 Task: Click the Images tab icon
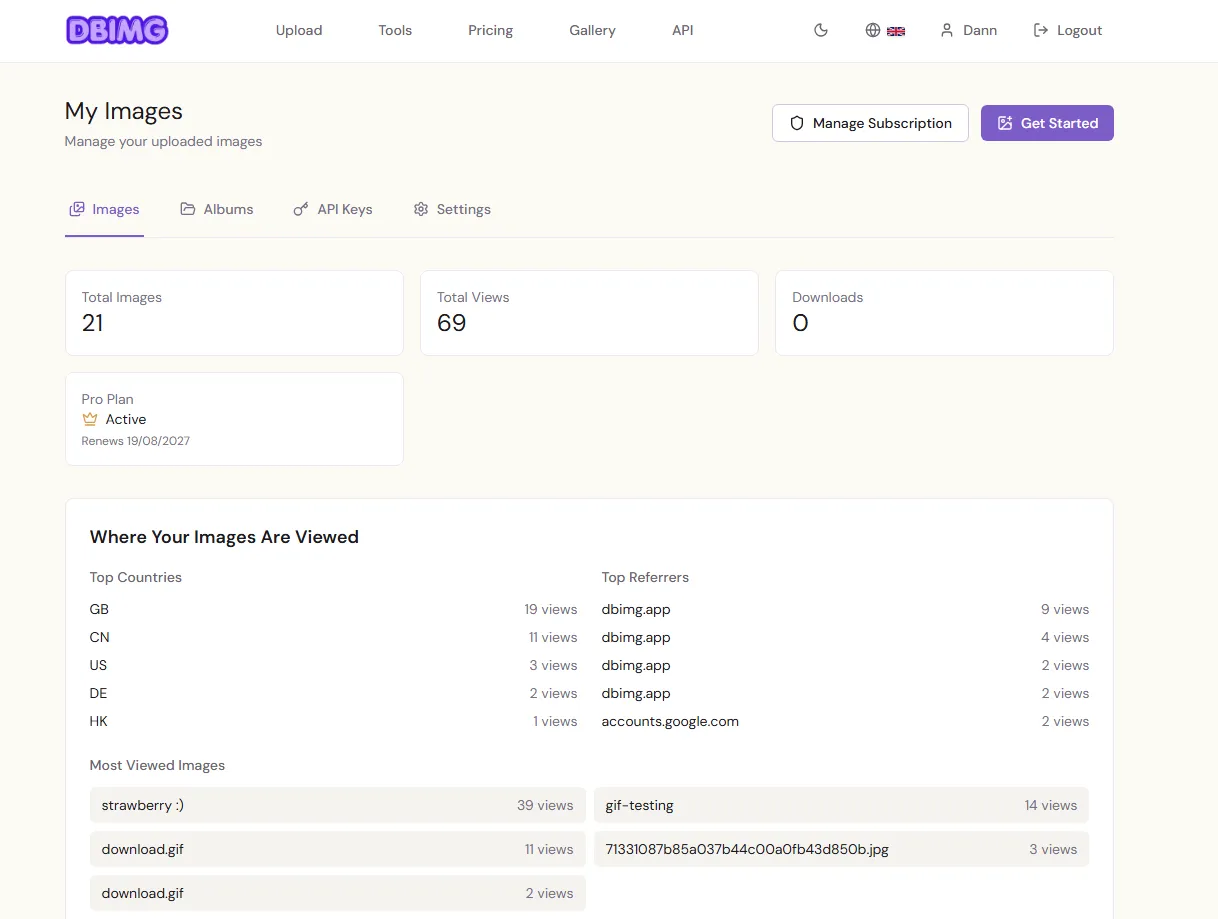pos(77,209)
